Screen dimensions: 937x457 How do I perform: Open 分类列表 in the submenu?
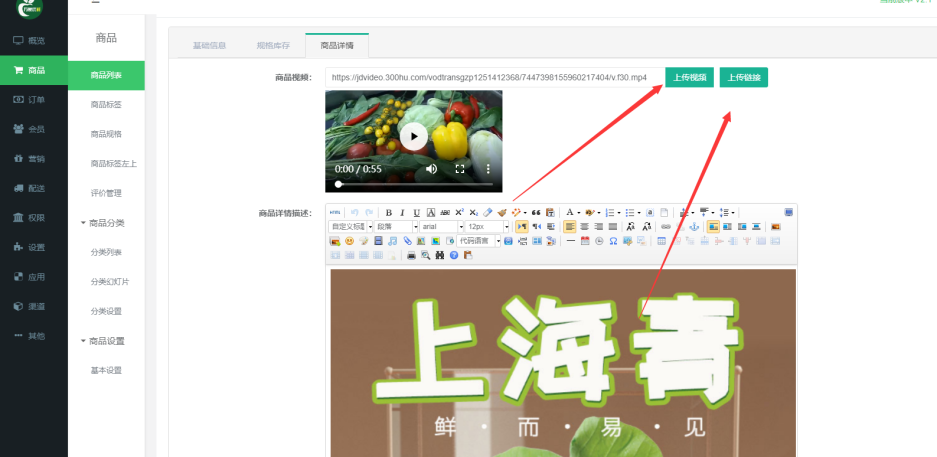[106, 252]
